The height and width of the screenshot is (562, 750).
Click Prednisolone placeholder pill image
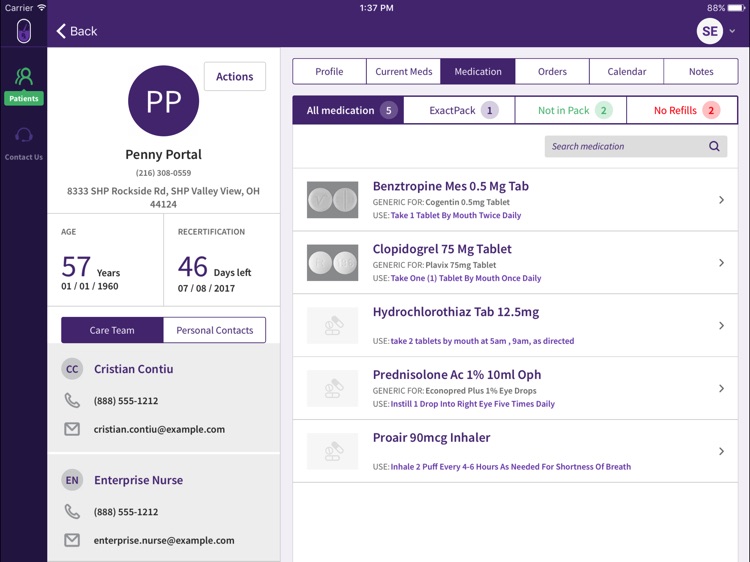(x=332, y=388)
